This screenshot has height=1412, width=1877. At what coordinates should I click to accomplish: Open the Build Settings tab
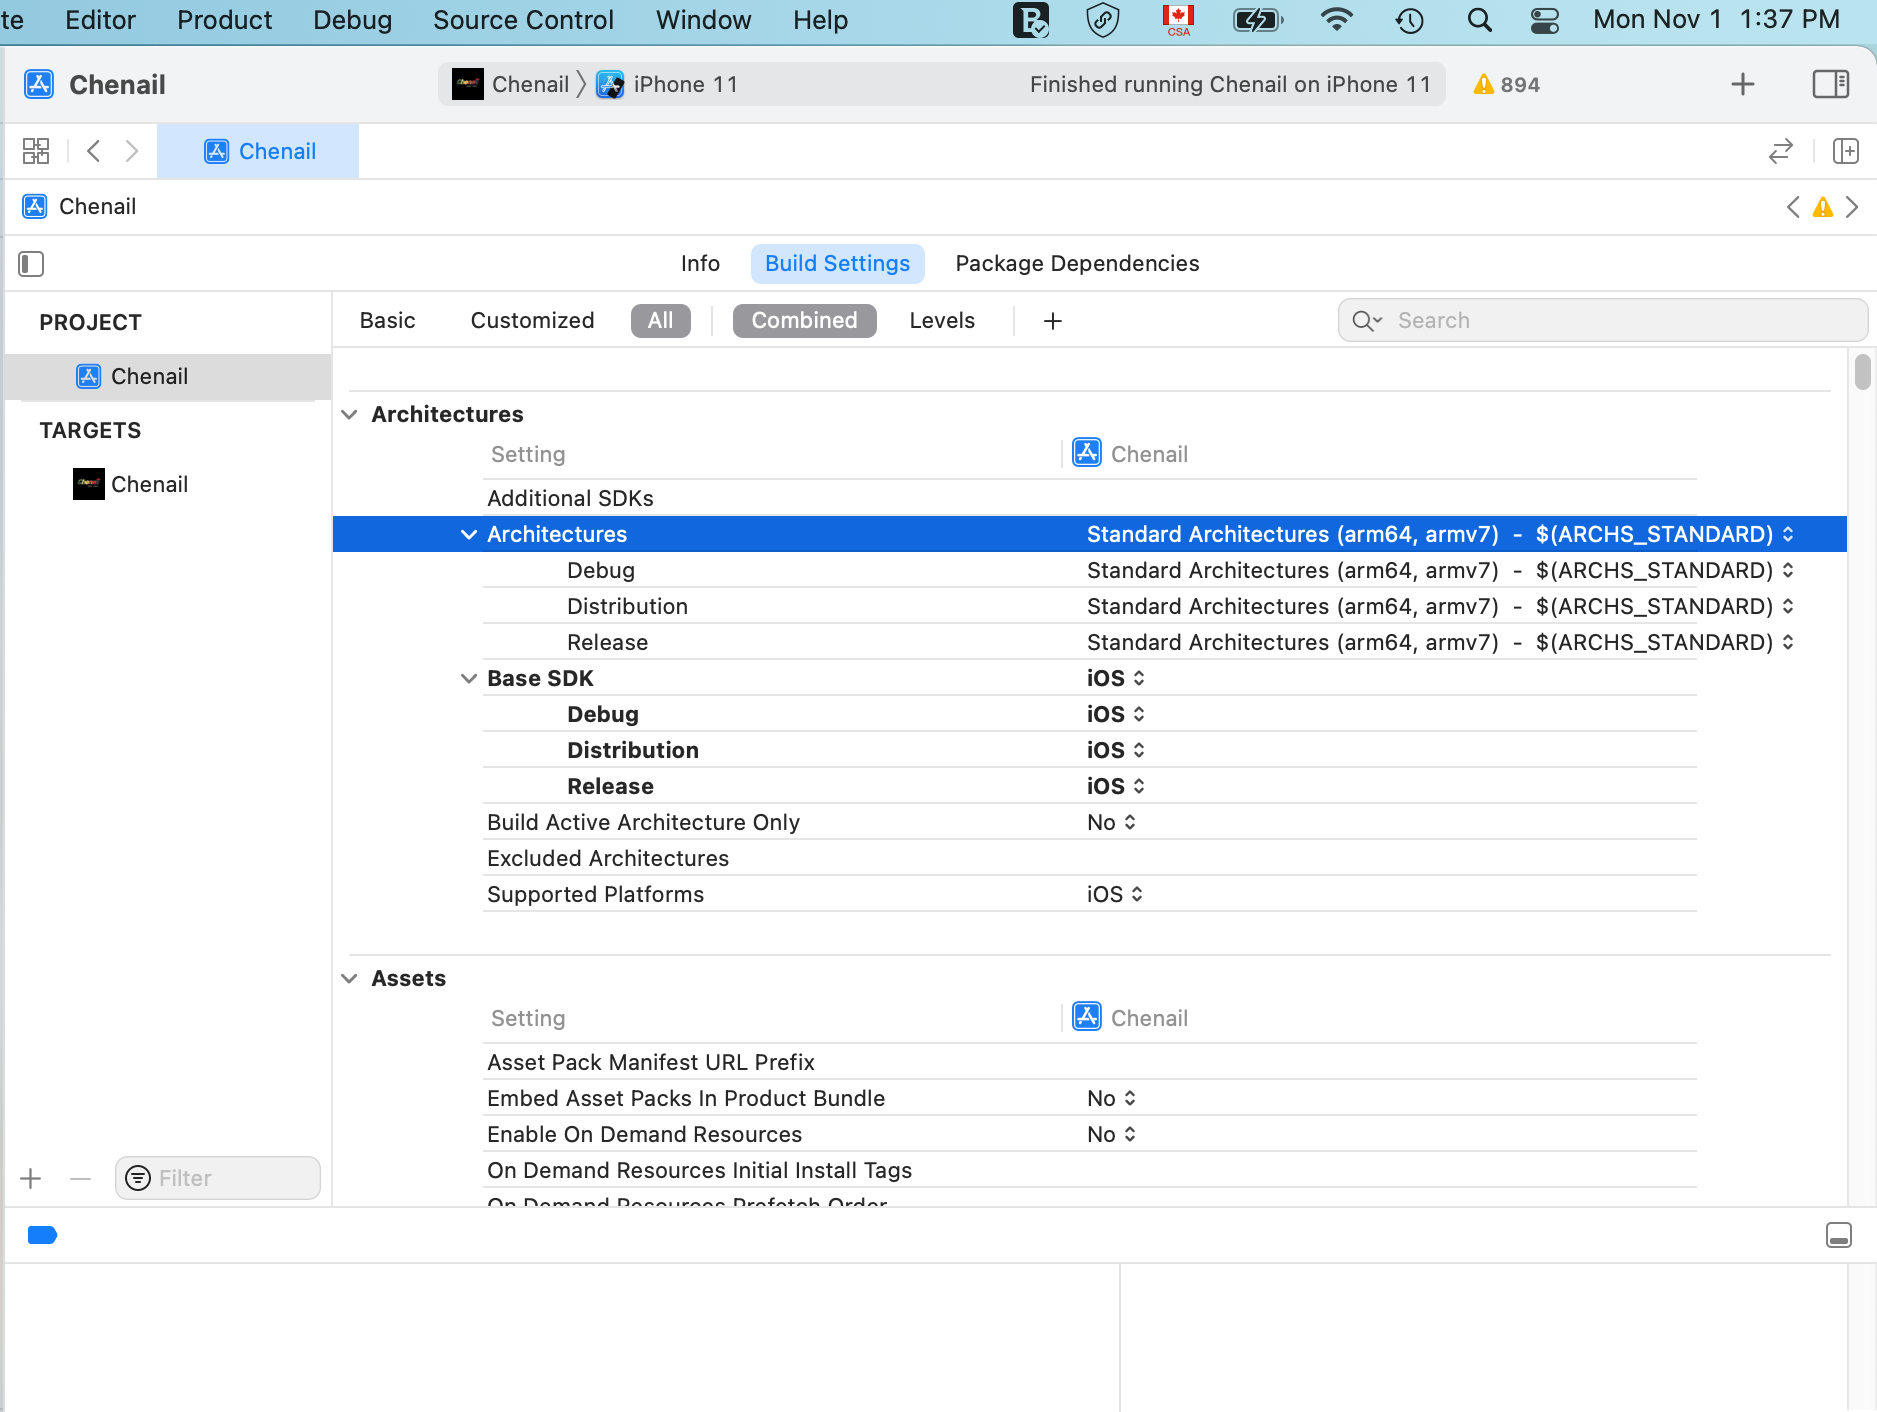pos(838,264)
